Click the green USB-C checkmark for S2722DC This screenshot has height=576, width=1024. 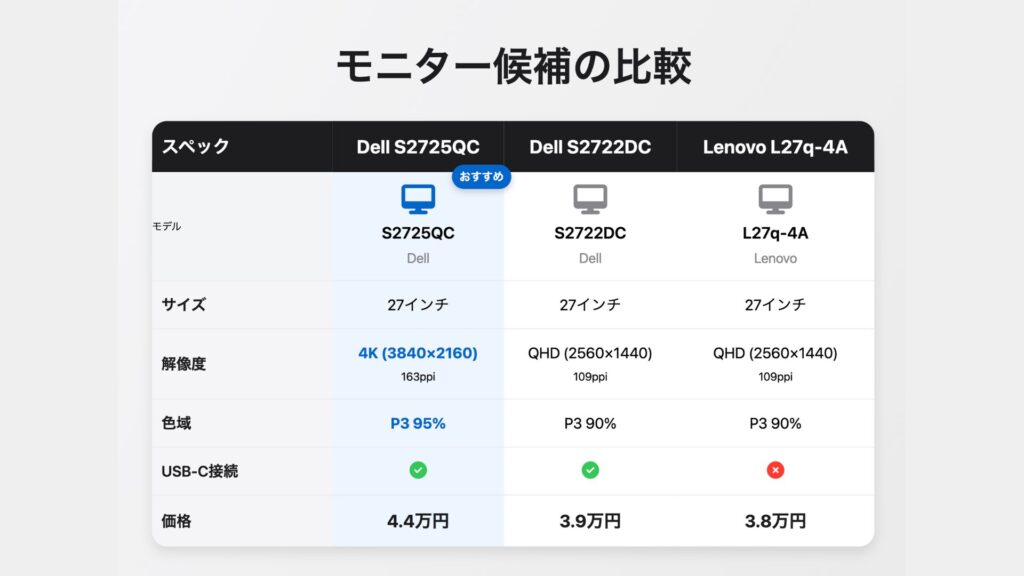click(590, 470)
